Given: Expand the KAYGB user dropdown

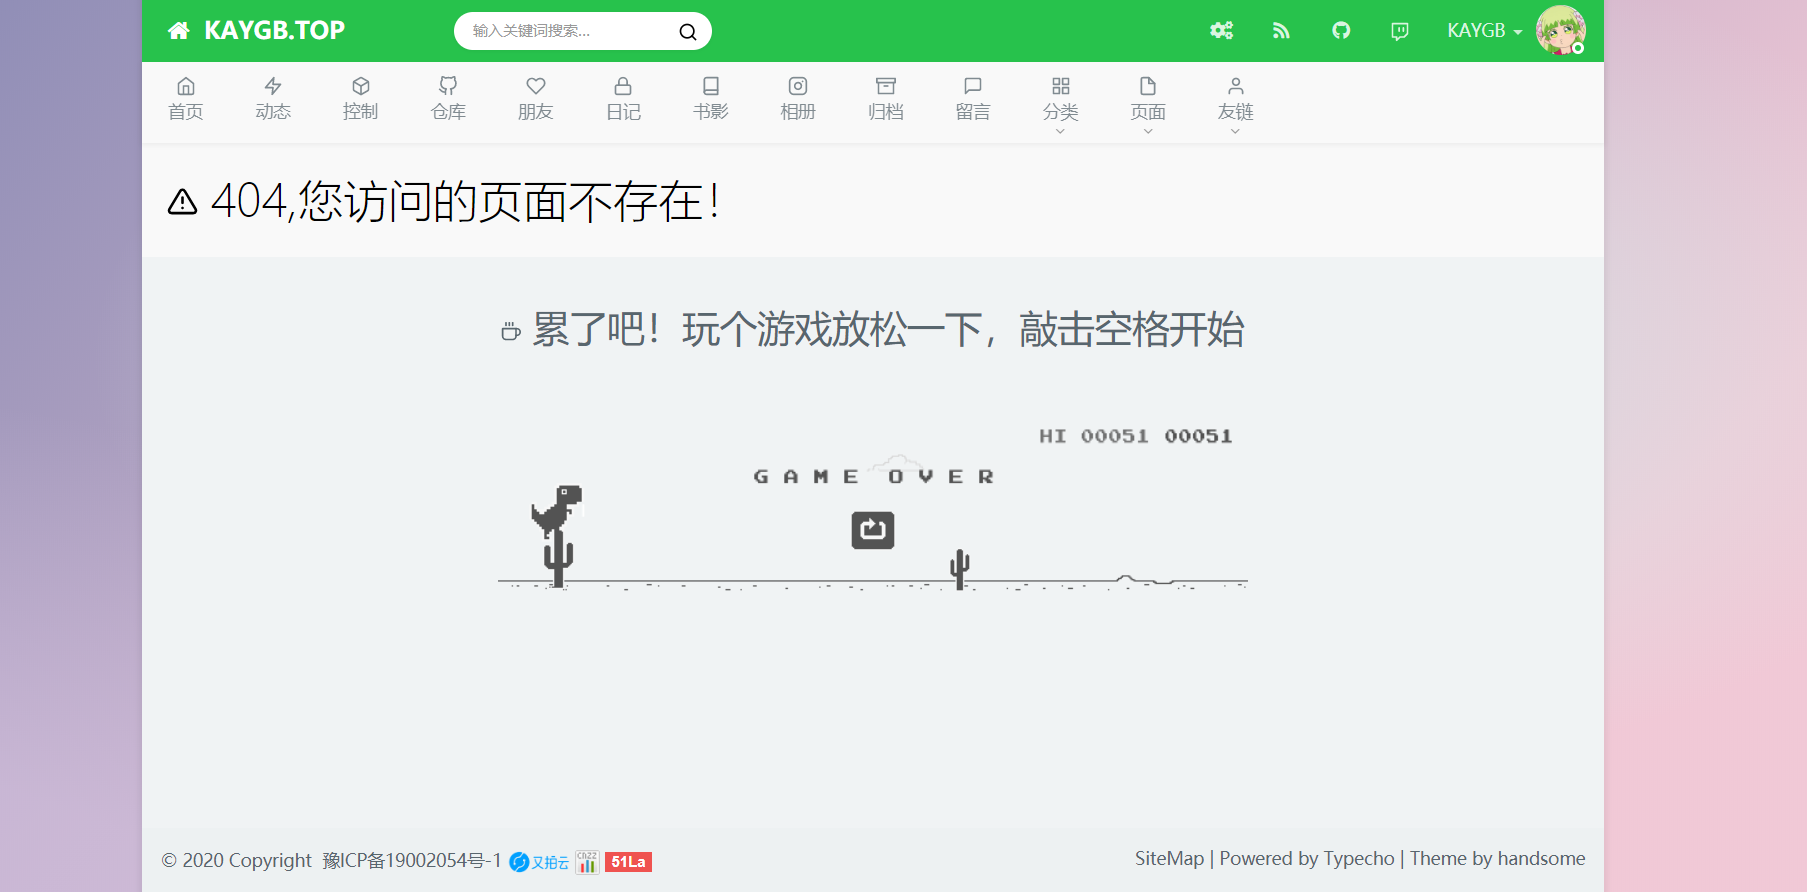Looking at the screenshot, I should [1485, 31].
